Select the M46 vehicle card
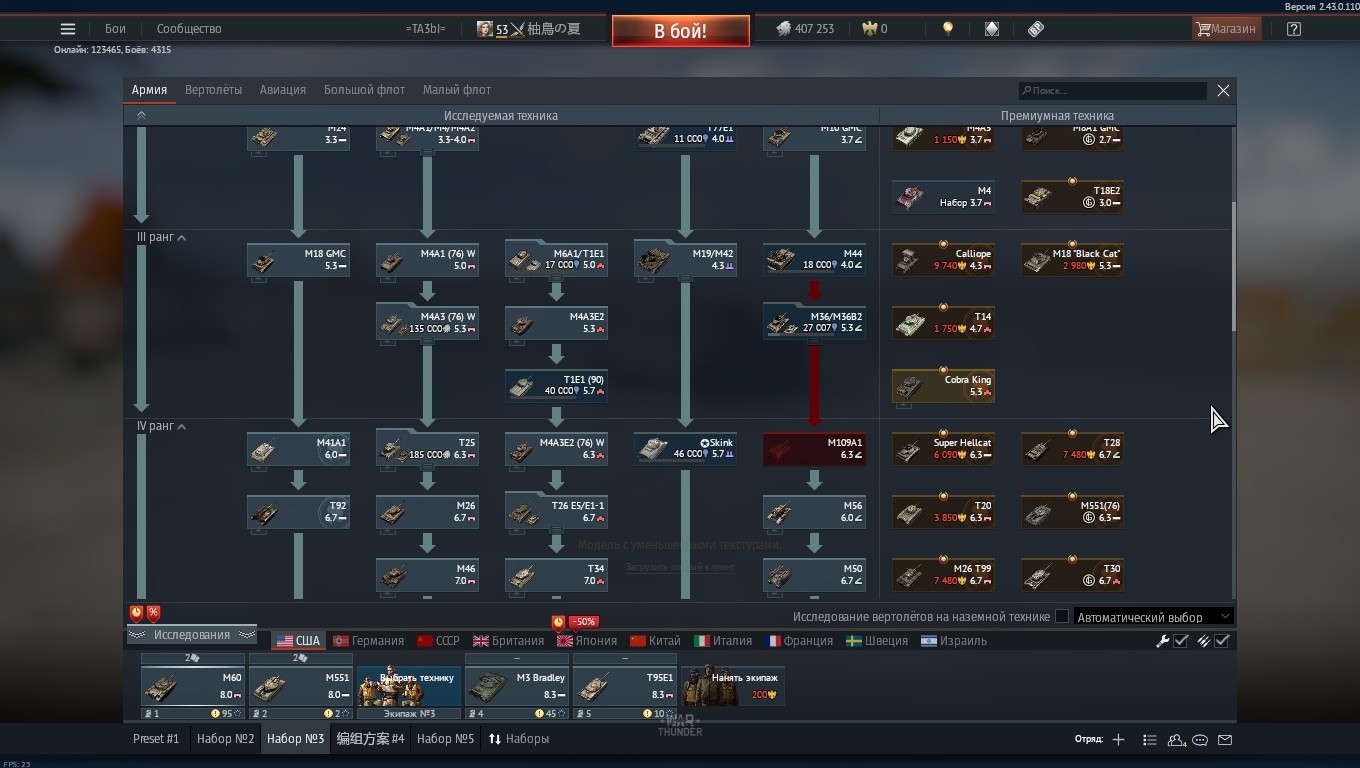The width and height of the screenshot is (1360, 768). (x=427, y=575)
